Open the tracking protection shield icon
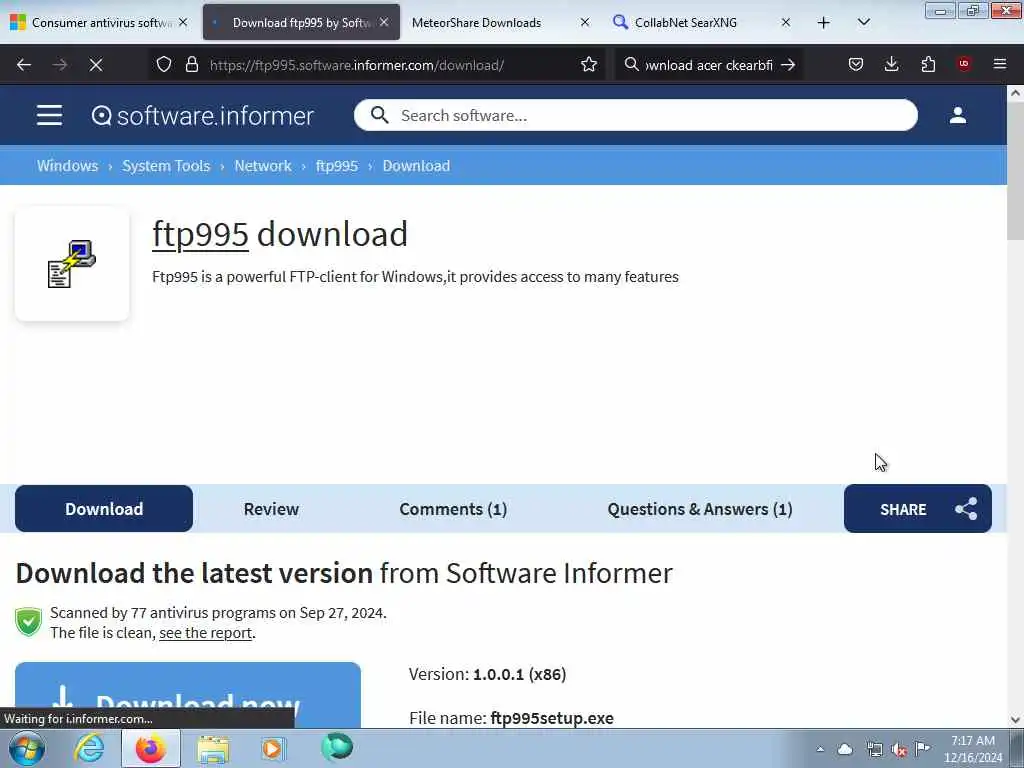 coord(164,65)
